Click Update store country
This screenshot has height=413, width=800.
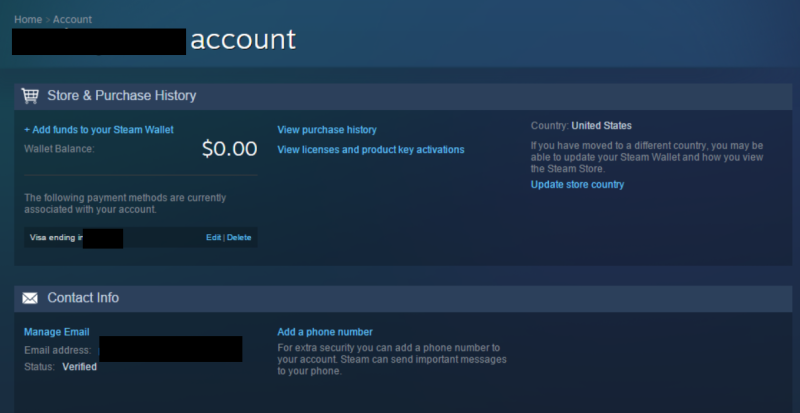tap(577, 184)
